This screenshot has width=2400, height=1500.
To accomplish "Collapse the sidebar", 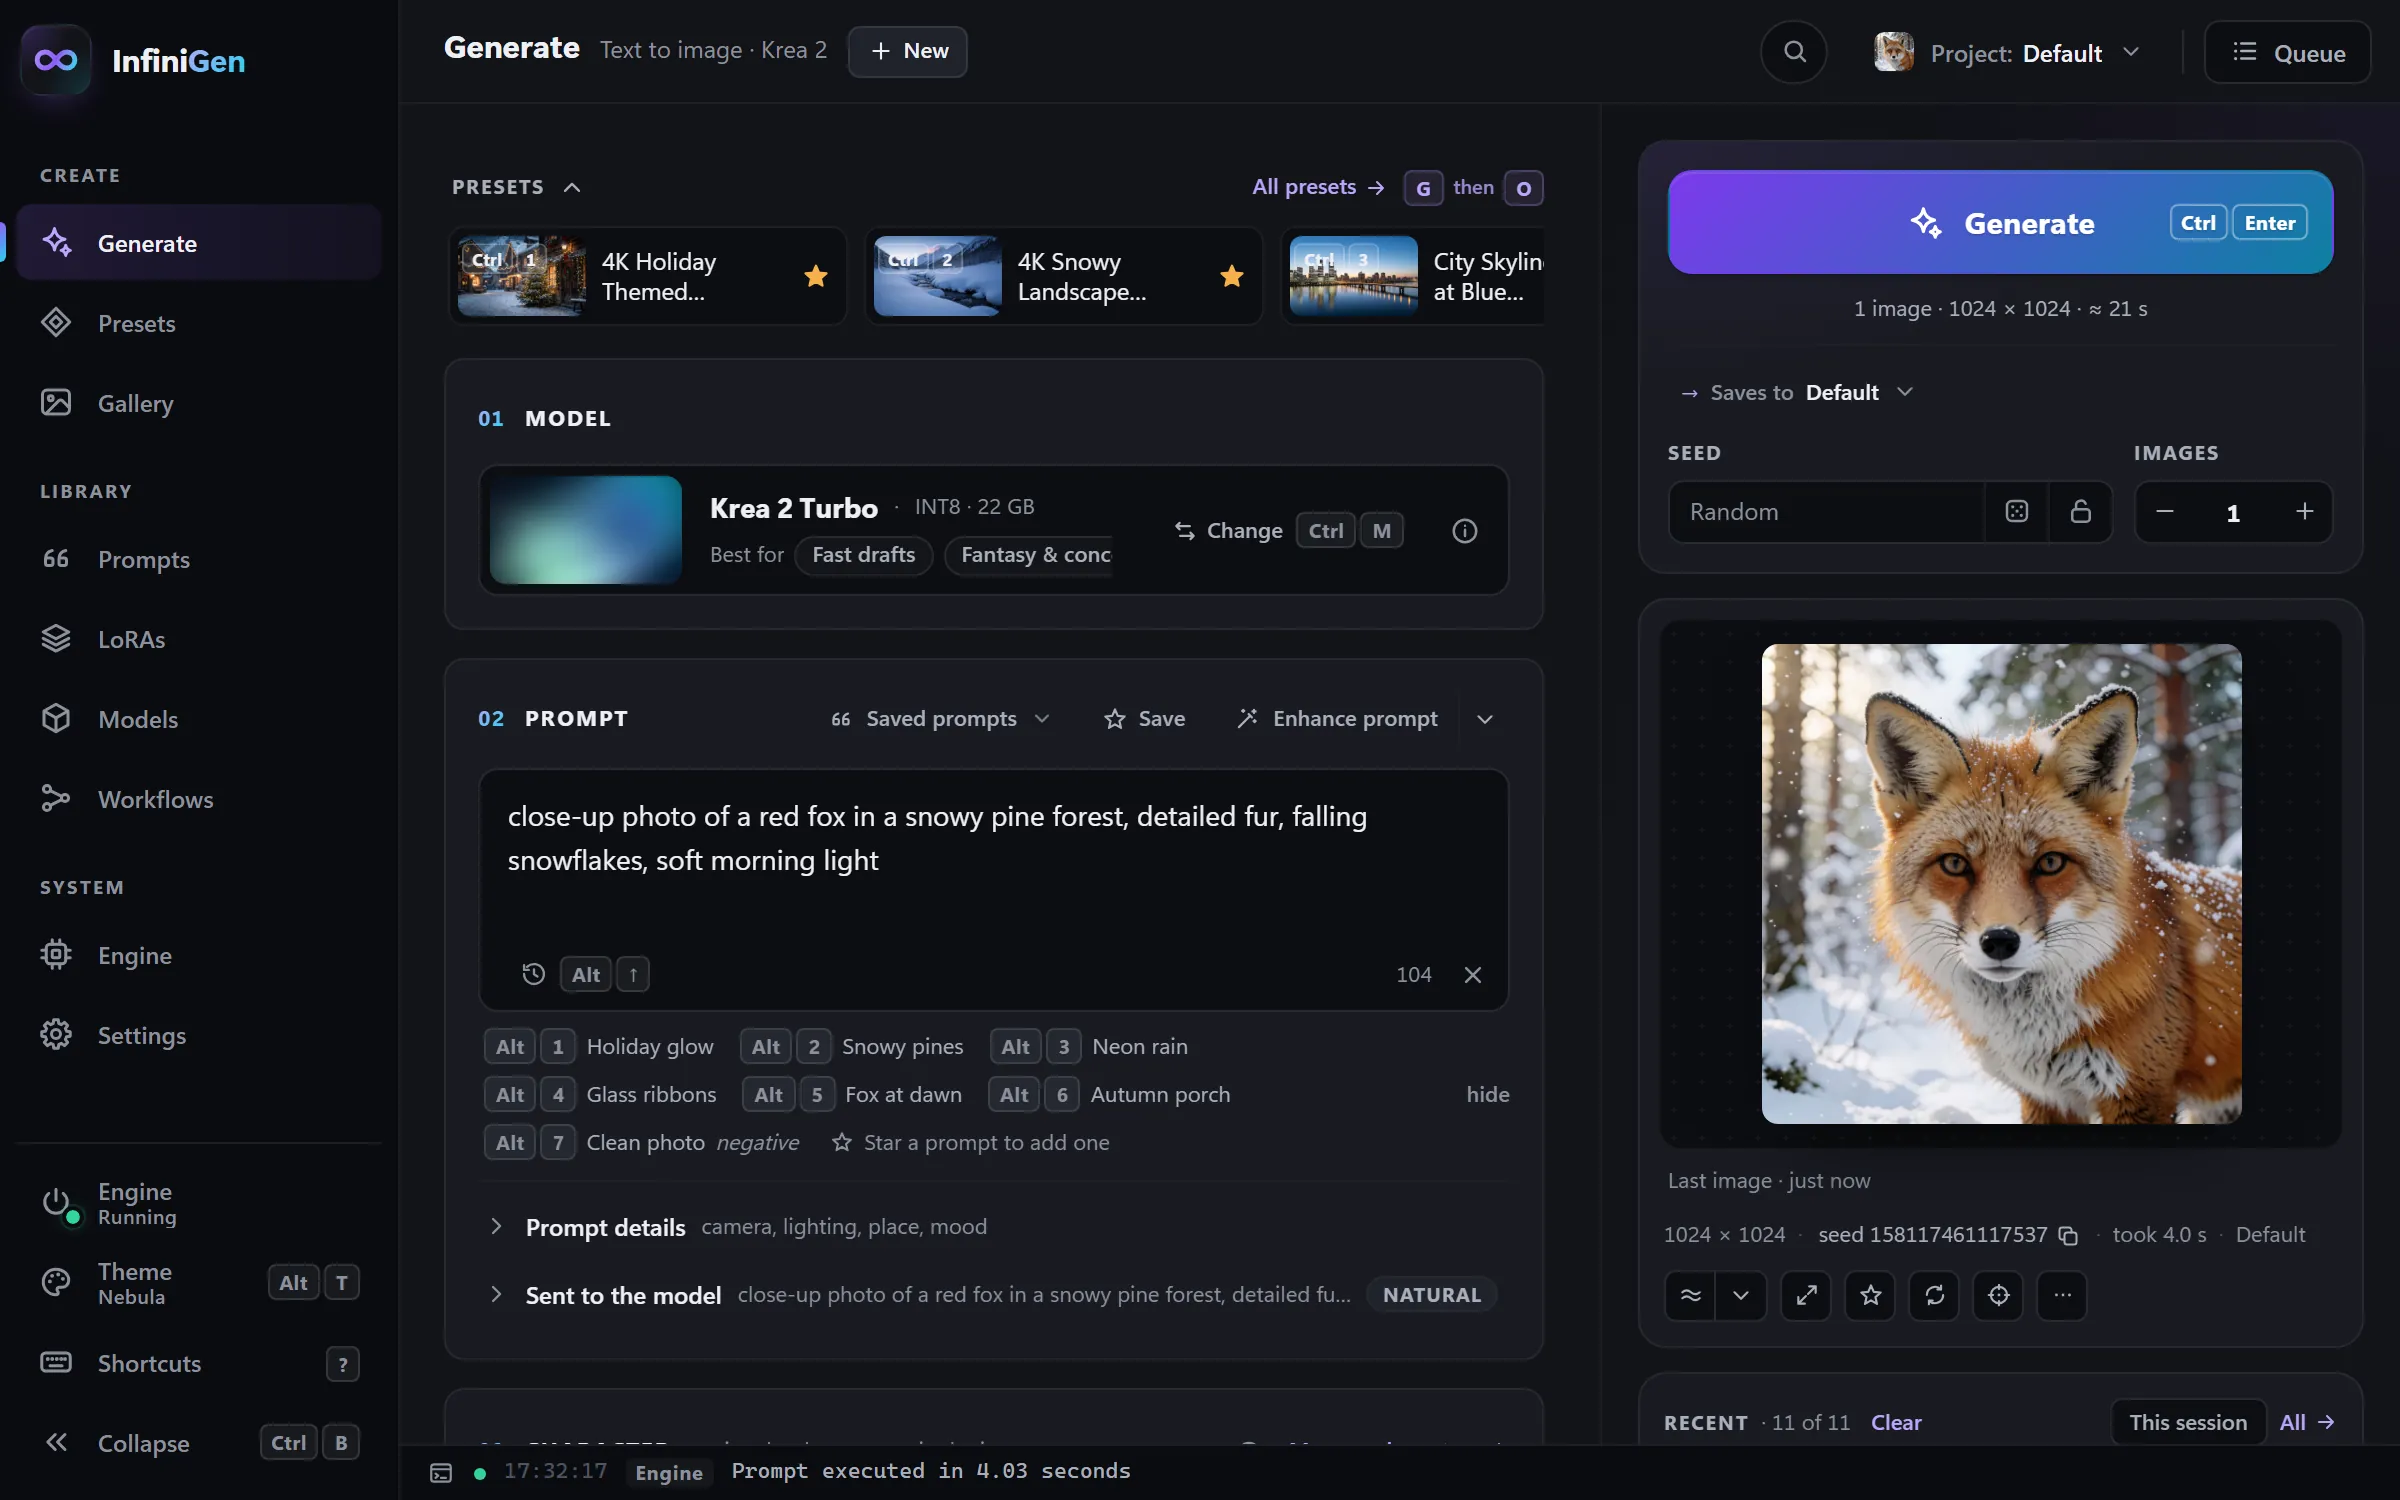I will tap(198, 1443).
